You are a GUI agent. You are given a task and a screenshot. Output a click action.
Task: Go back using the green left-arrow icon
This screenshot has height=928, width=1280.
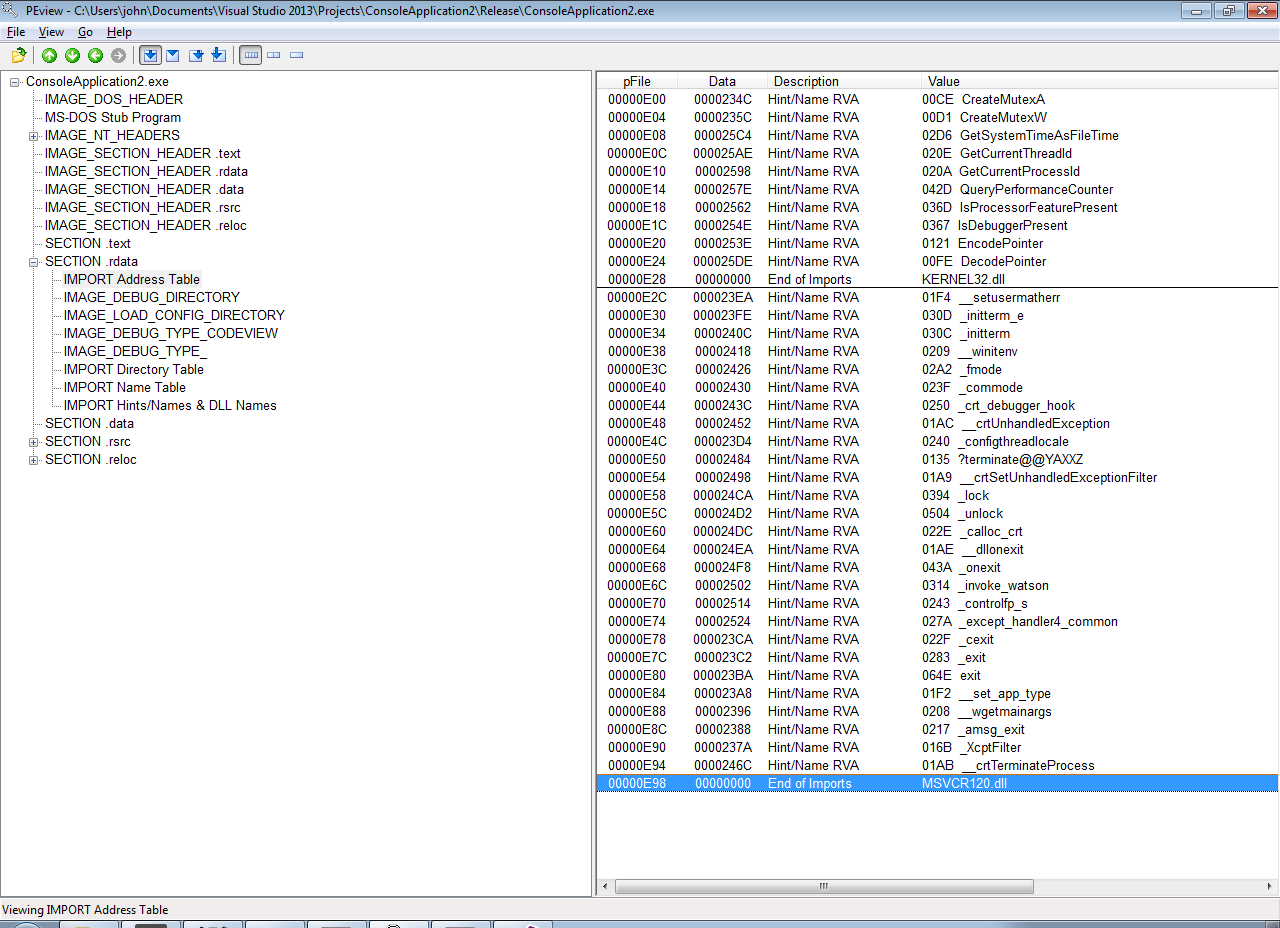point(93,55)
